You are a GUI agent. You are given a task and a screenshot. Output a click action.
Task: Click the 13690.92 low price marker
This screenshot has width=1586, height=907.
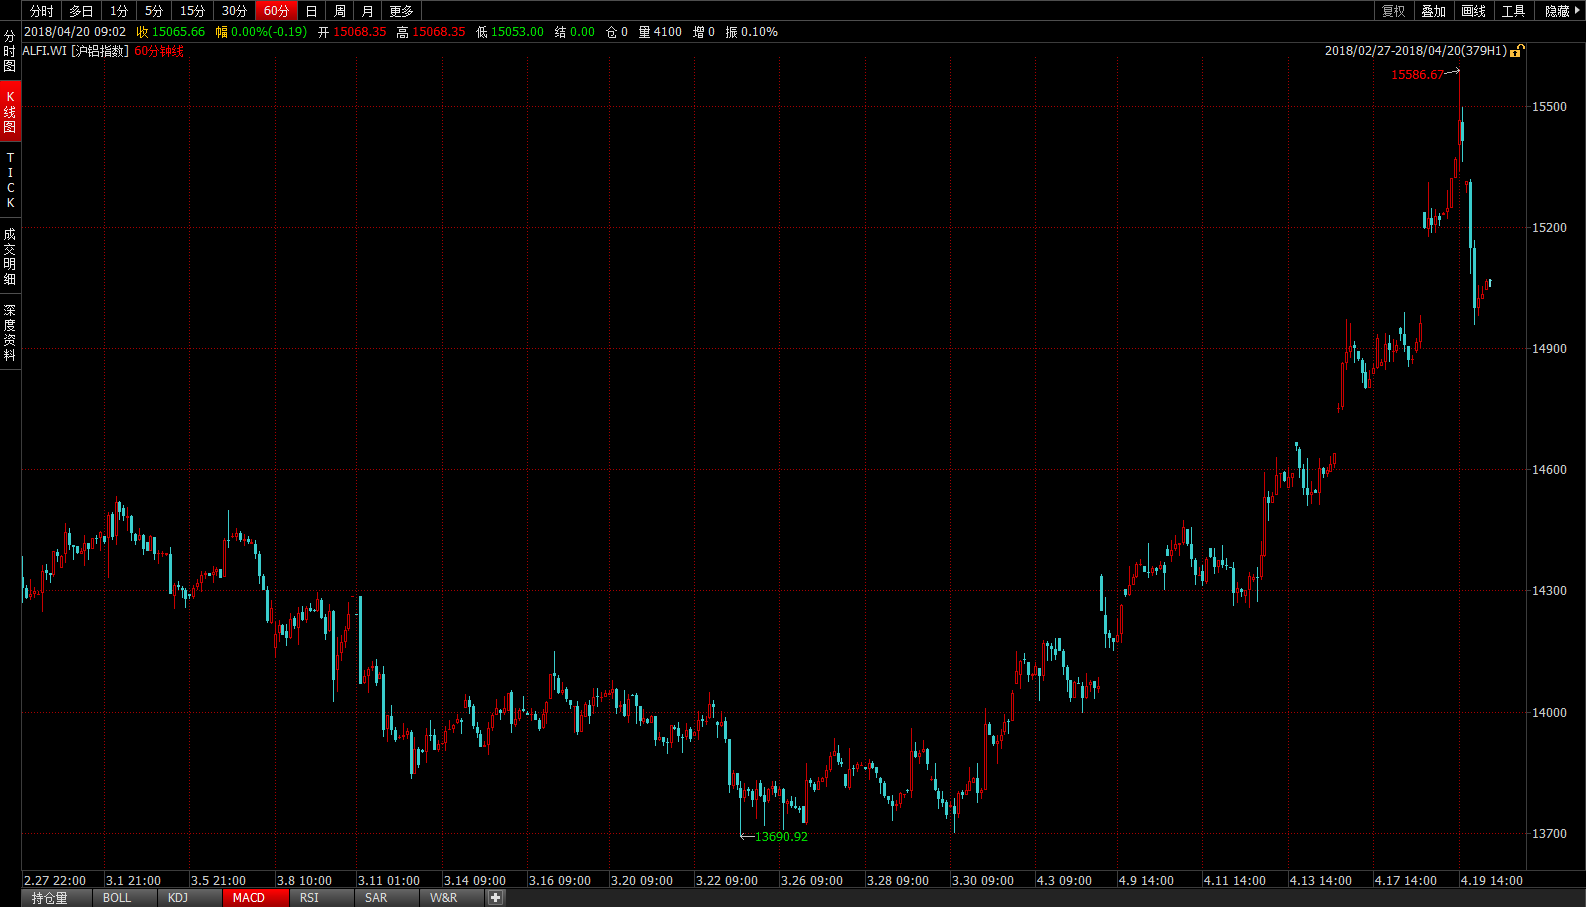coord(781,837)
